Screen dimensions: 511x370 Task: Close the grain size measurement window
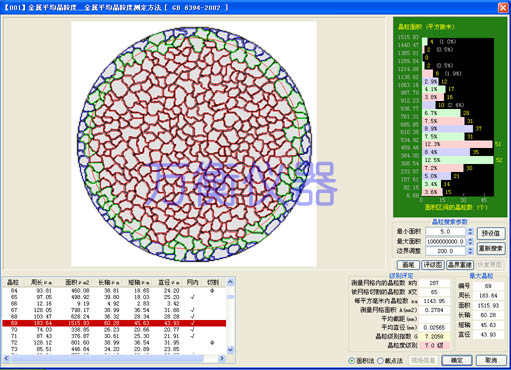tap(503, 7)
